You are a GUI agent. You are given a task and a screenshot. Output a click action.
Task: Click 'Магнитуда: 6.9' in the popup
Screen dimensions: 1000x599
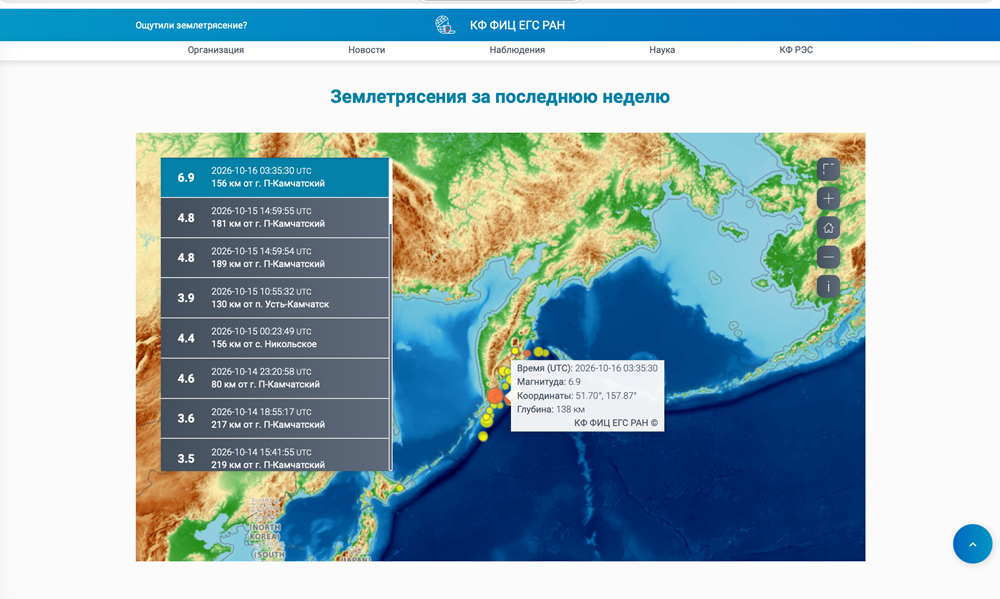tap(548, 382)
